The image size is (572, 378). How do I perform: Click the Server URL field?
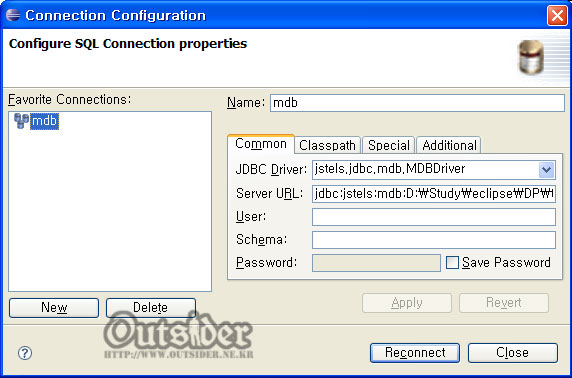(434, 193)
